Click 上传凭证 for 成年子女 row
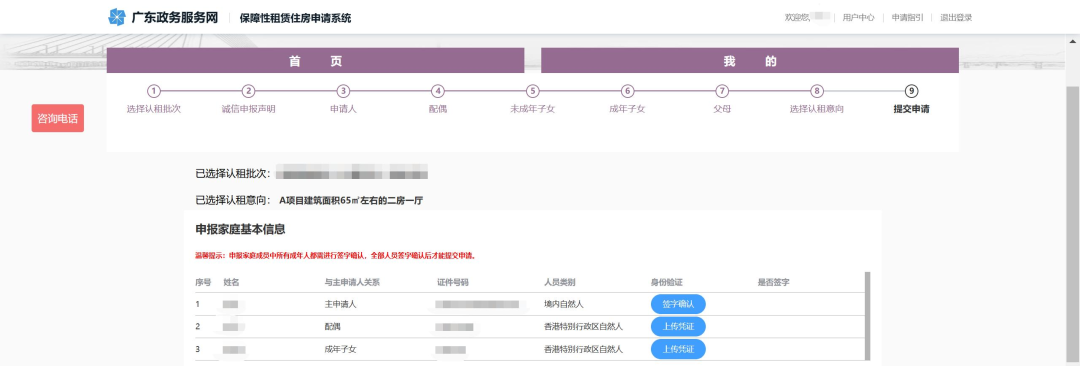The height and width of the screenshot is (366, 1080). click(x=678, y=349)
